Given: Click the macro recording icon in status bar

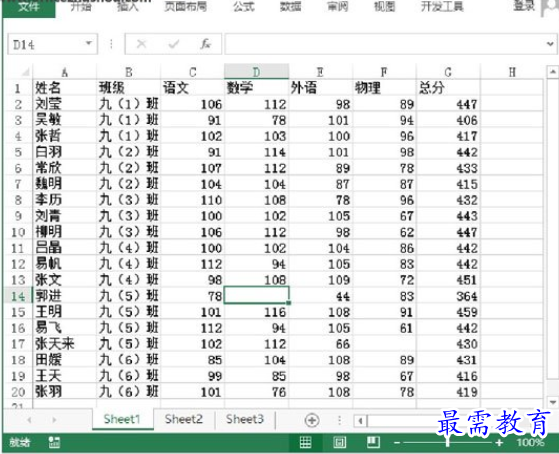Looking at the screenshot, I should (54, 443).
